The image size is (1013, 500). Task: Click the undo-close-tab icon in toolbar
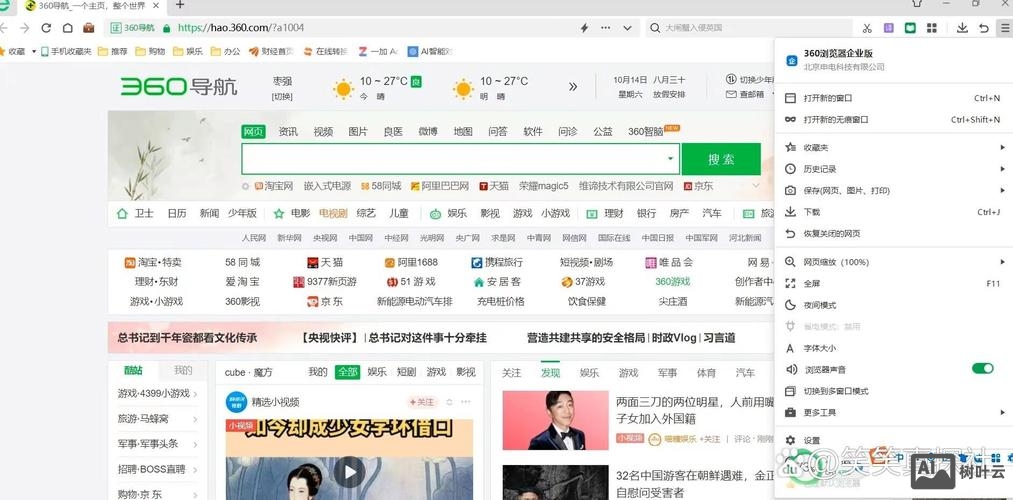tap(983, 28)
